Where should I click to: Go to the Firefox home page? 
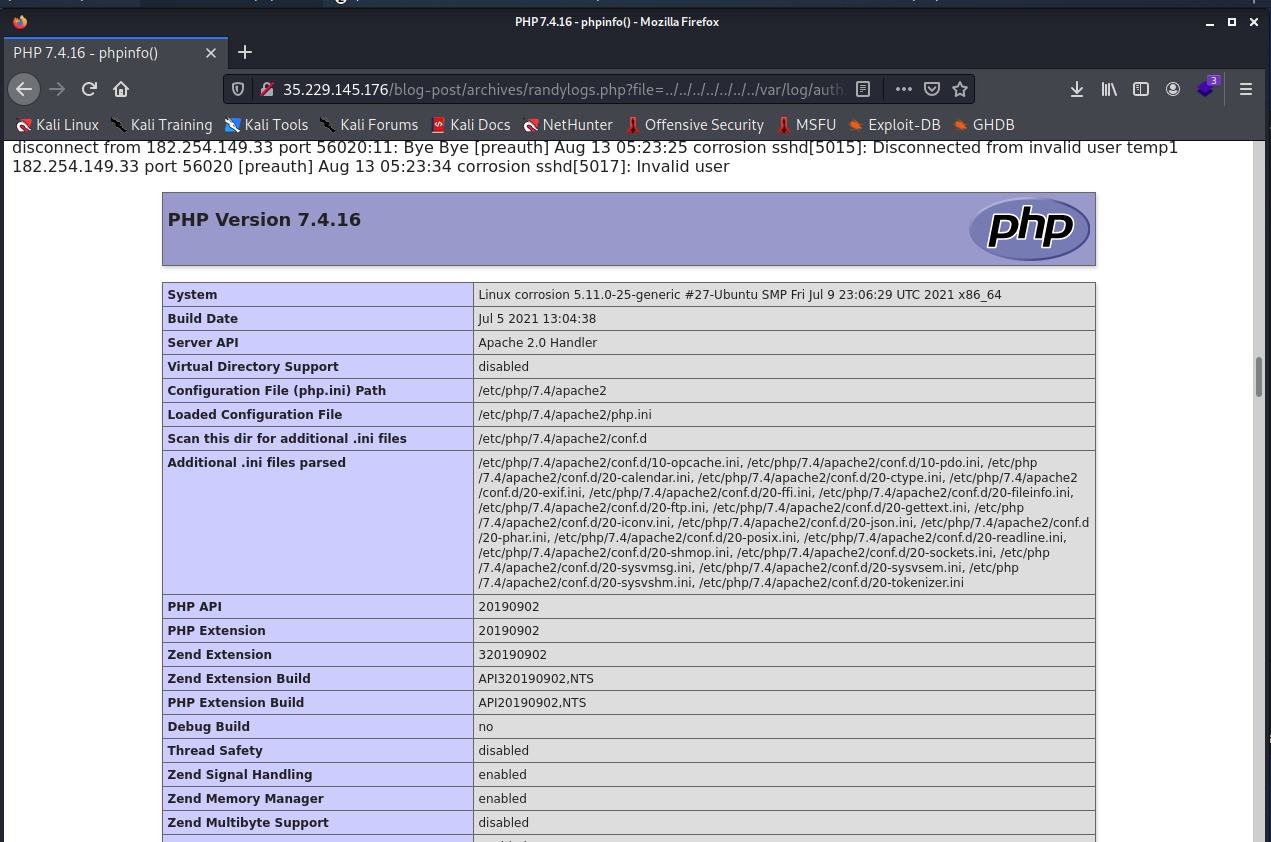point(121,89)
